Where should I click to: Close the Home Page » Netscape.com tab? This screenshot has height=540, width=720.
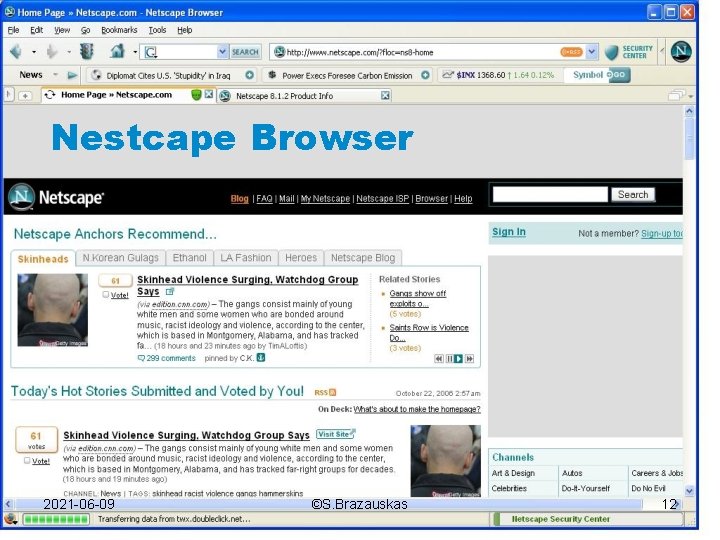209,94
